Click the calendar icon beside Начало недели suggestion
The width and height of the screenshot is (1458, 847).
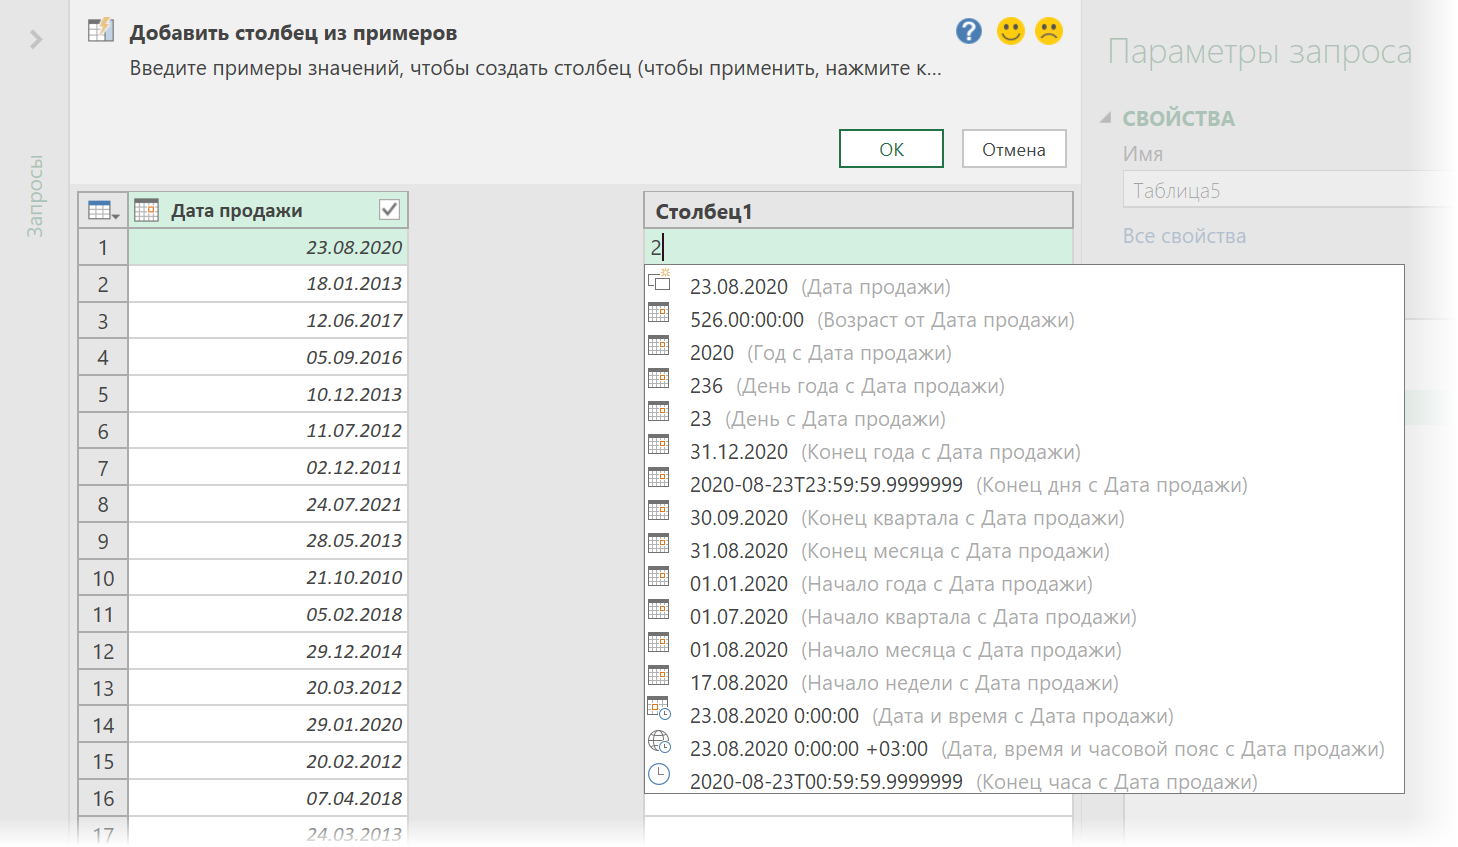point(659,675)
